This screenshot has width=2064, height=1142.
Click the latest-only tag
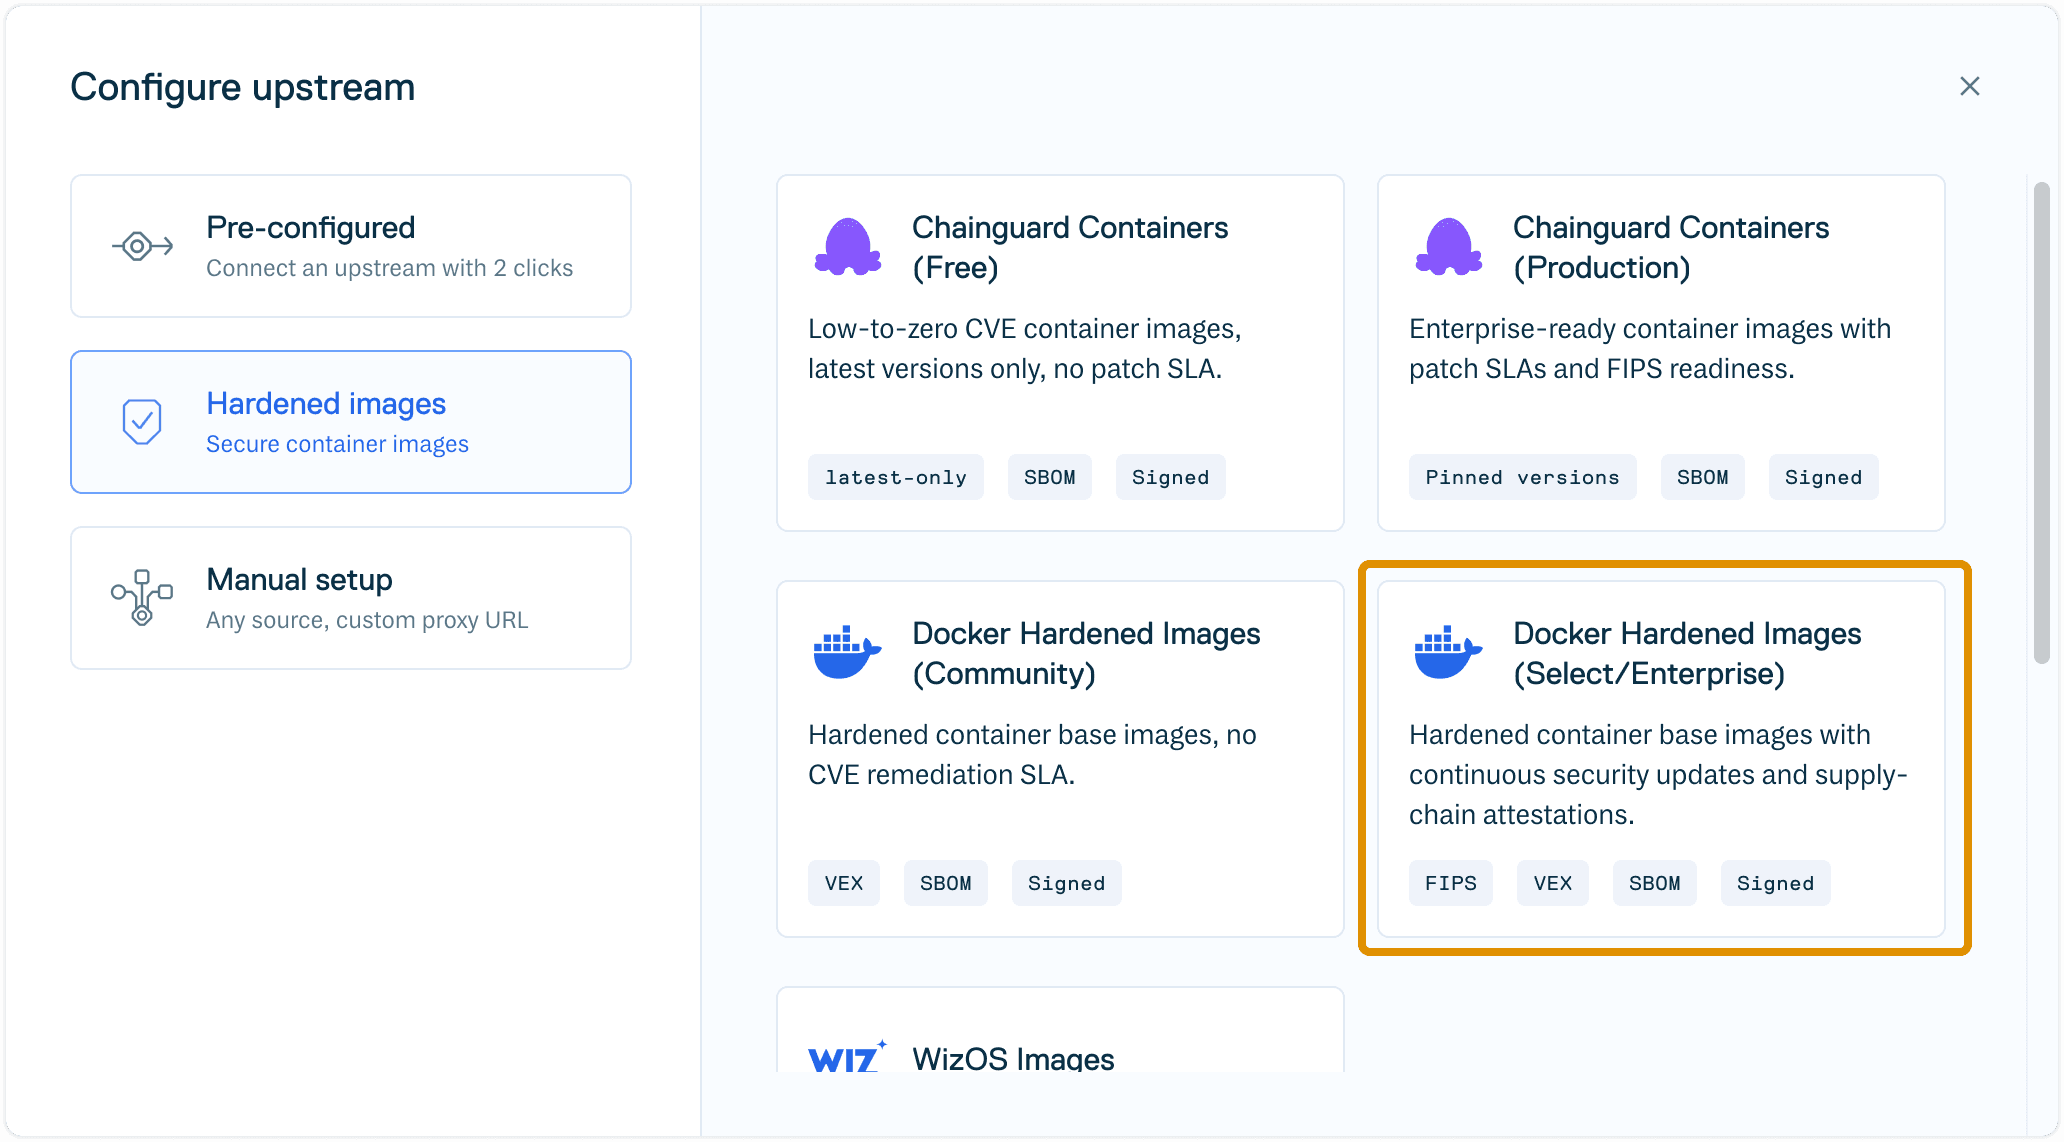pyautogui.click(x=896, y=477)
